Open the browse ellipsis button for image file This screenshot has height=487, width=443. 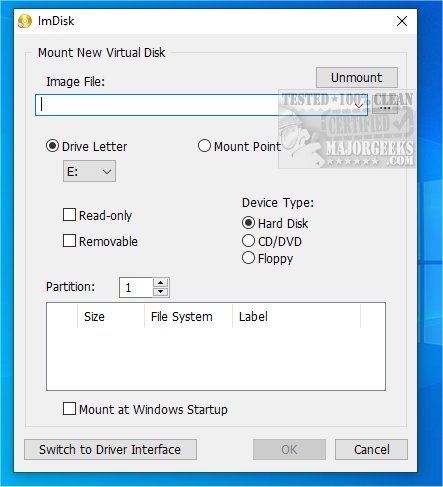point(385,106)
